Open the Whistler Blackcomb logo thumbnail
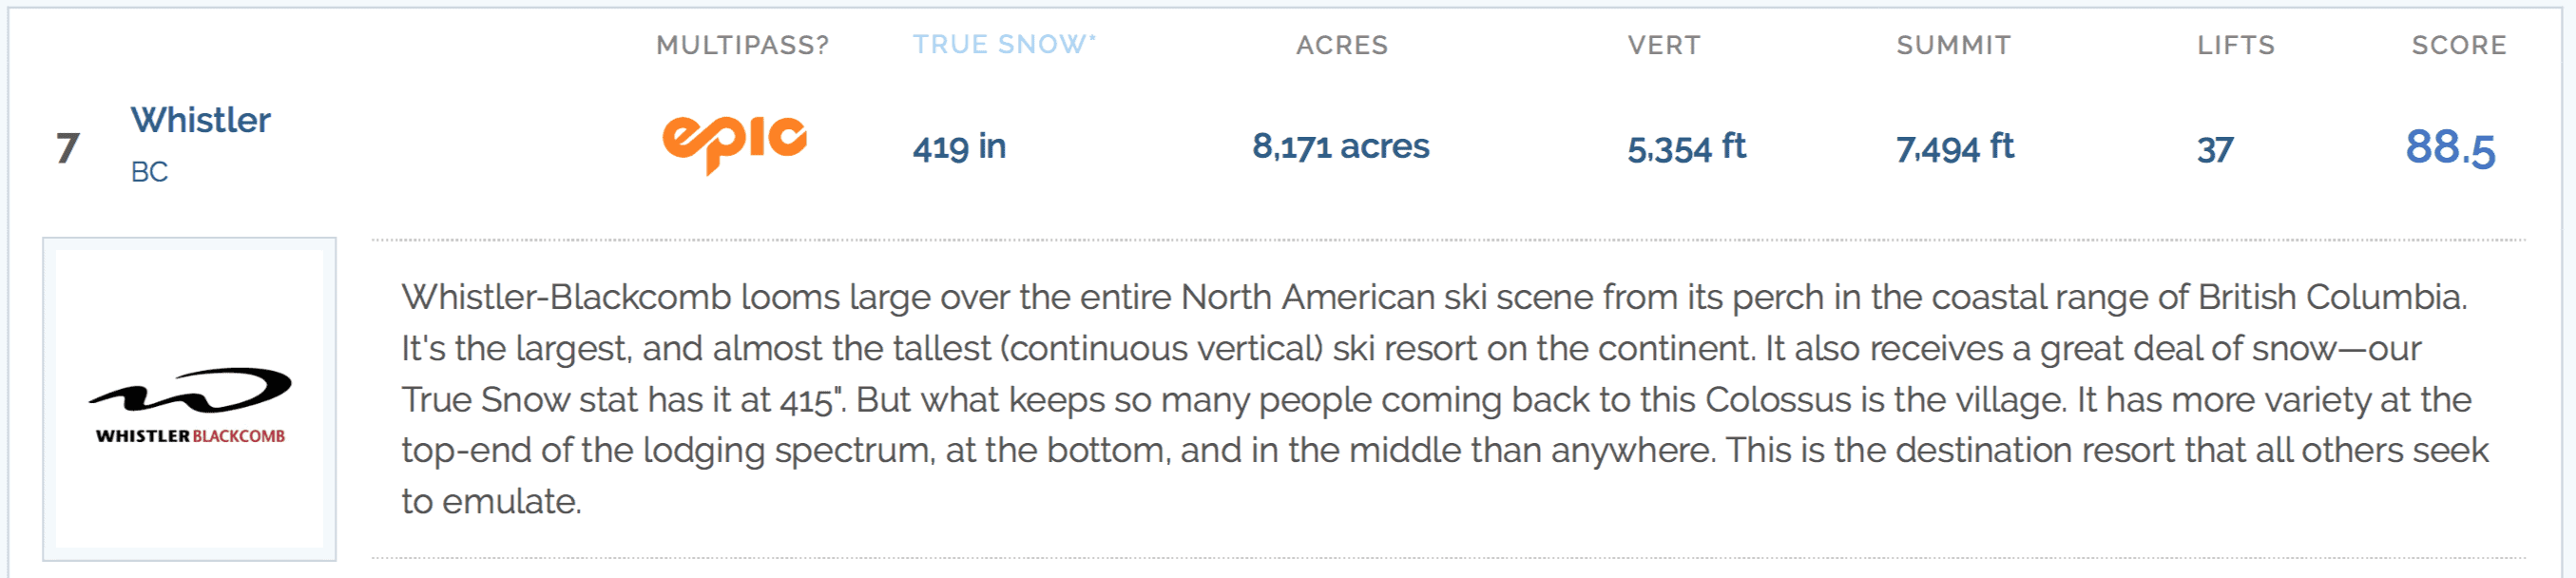 pos(189,399)
